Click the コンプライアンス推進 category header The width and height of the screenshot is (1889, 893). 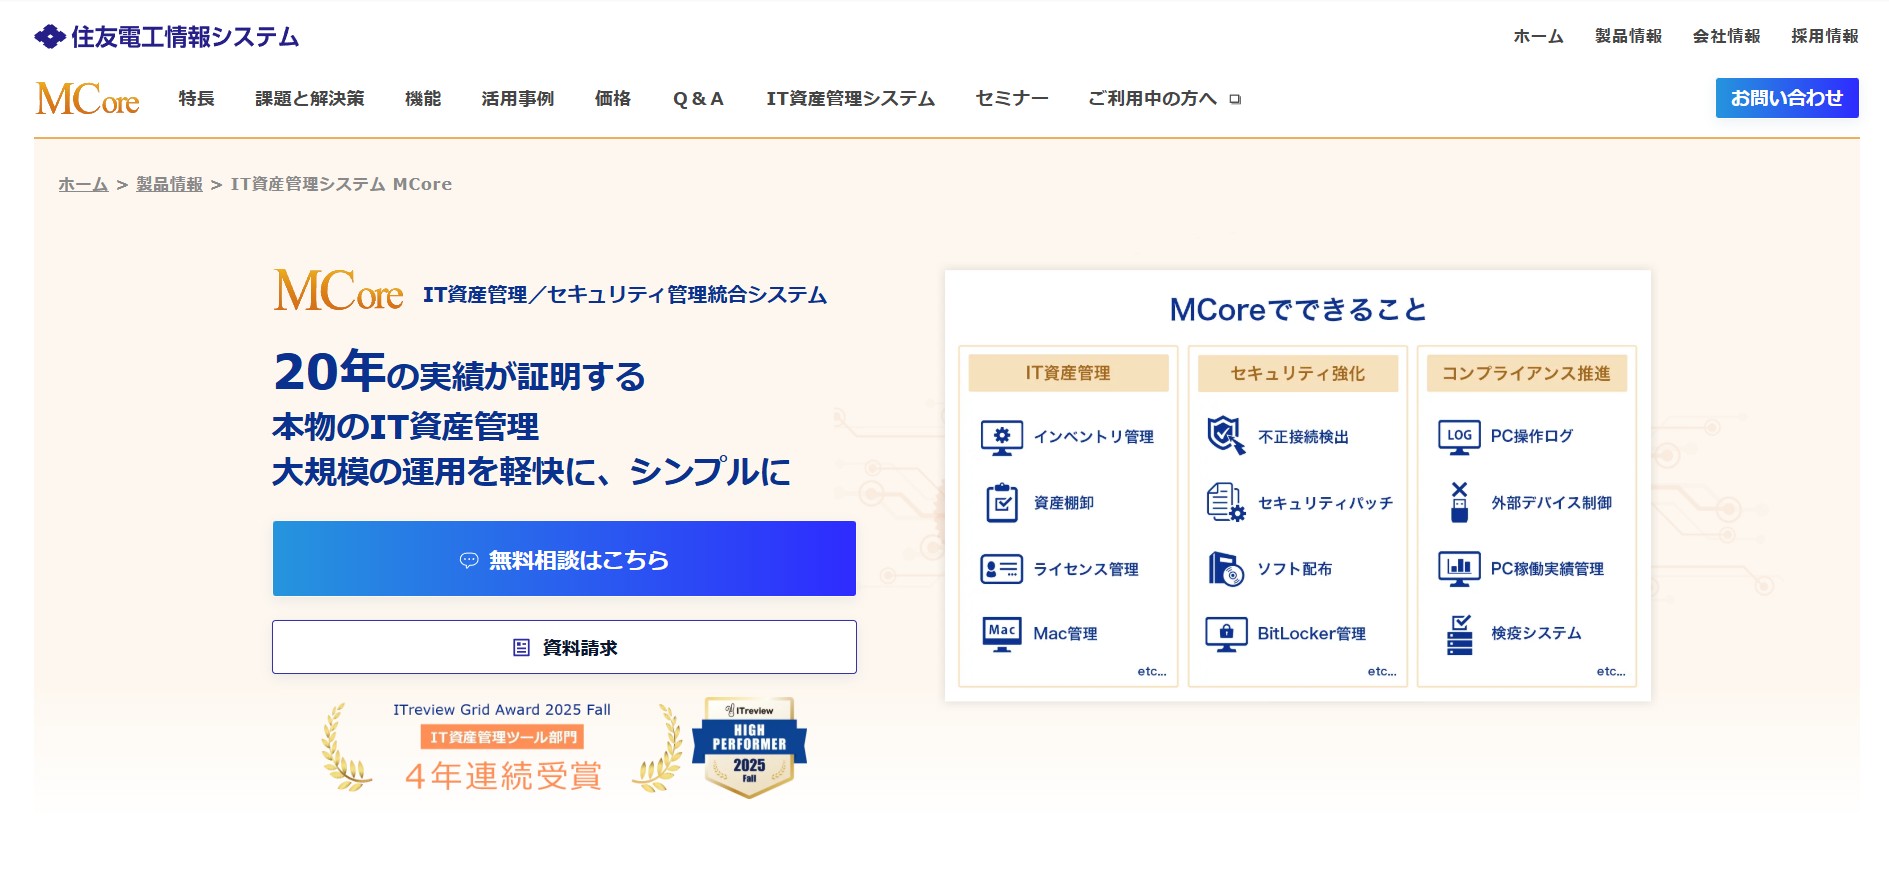[1527, 373]
